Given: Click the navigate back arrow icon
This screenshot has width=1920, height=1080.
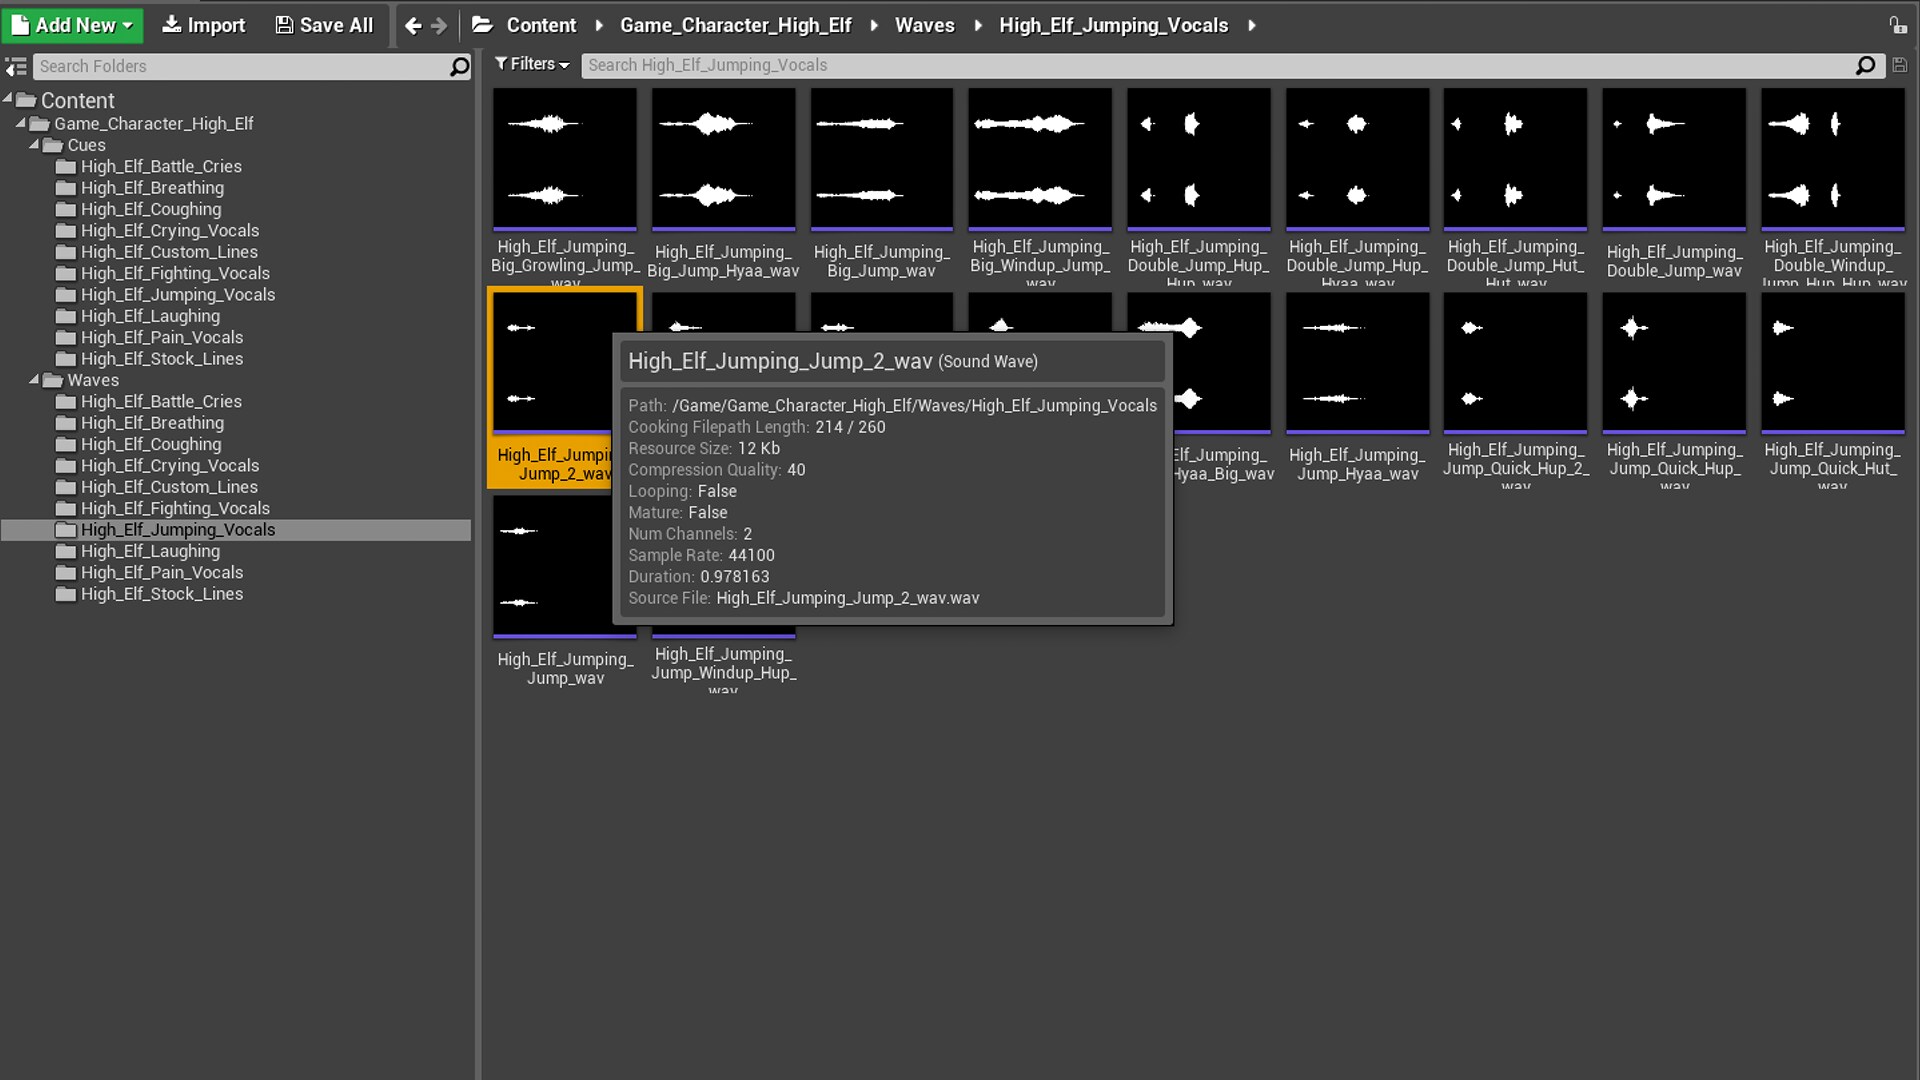Looking at the screenshot, I should (413, 26).
